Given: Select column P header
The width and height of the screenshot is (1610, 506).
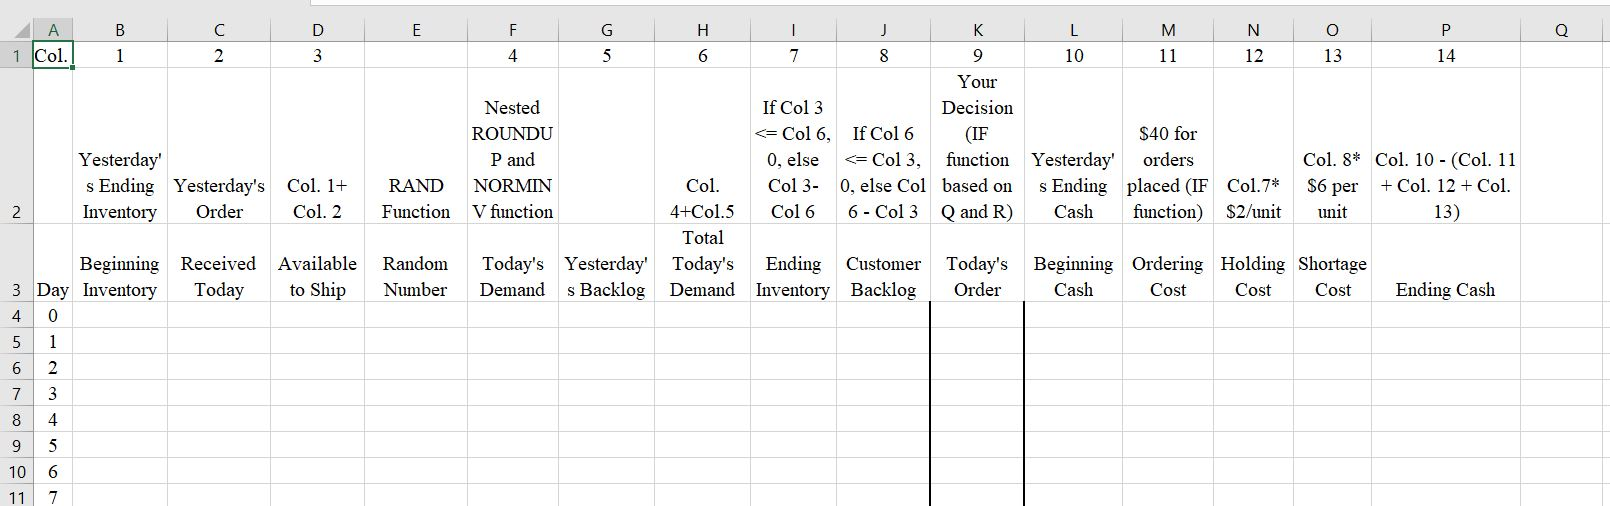Looking at the screenshot, I should click(x=1446, y=30).
